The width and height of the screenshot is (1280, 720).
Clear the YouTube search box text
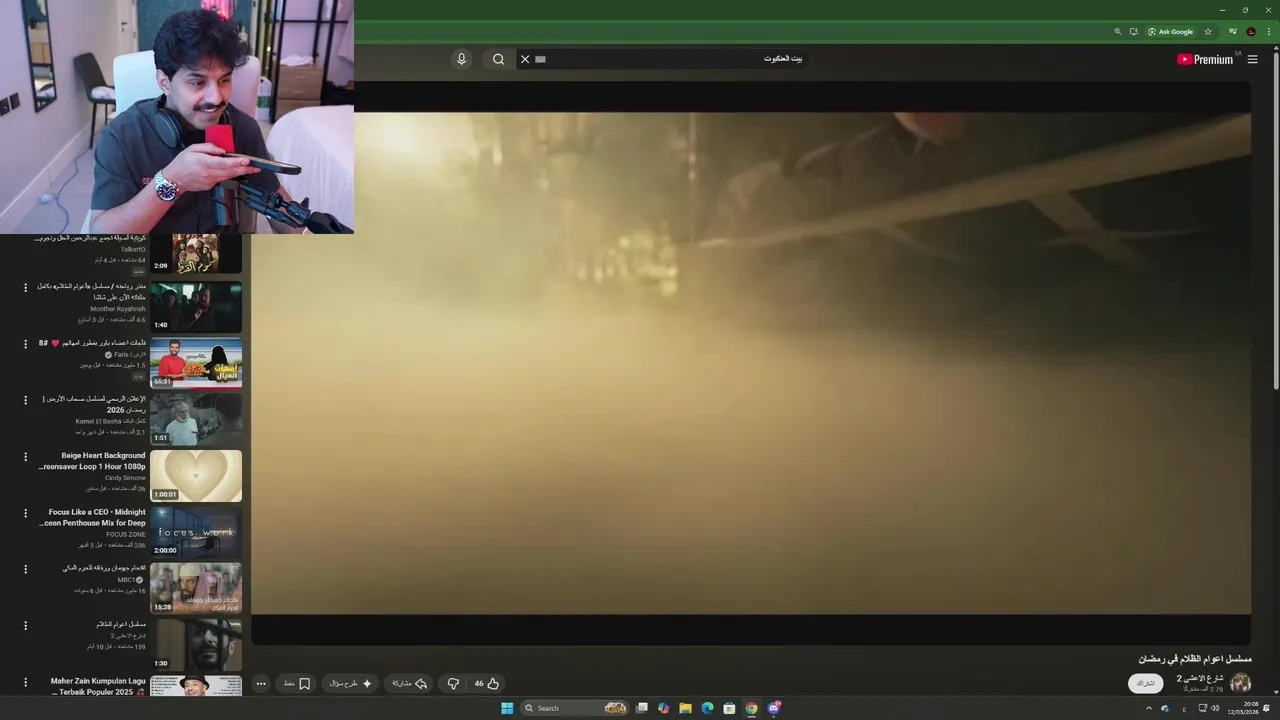pyautogui.click(x=525, y=59)
